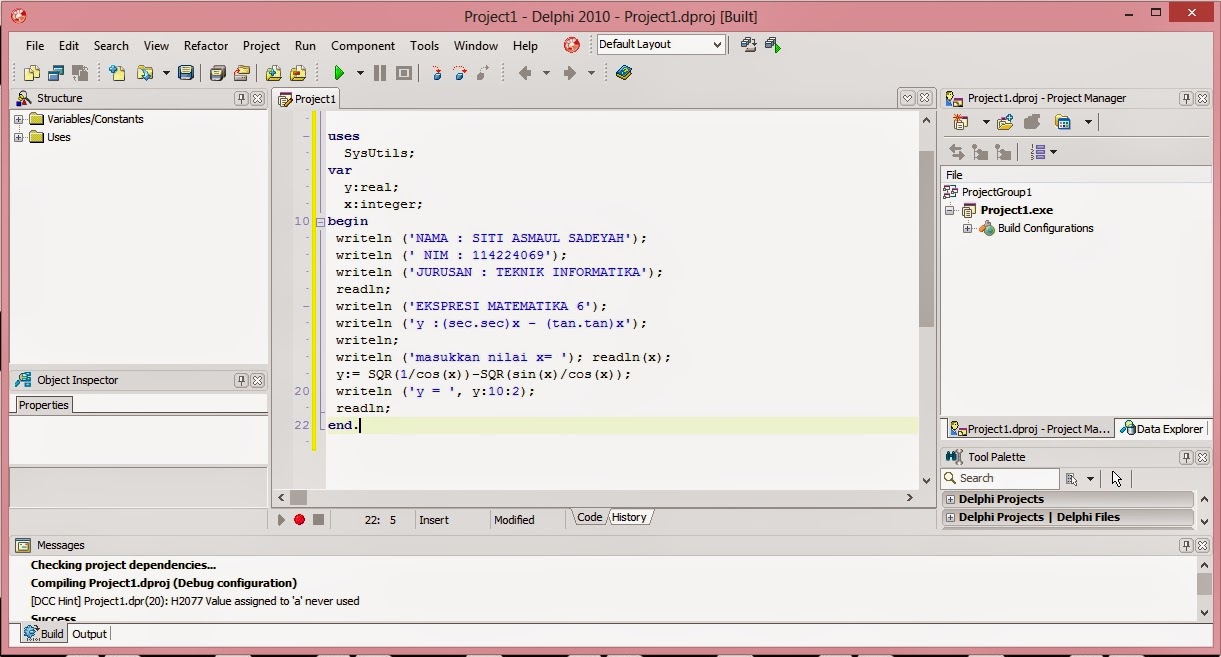Open the Run button dropdown arrow
The width and height of the screenshot is (1221, 657).
tap(360, 73)
